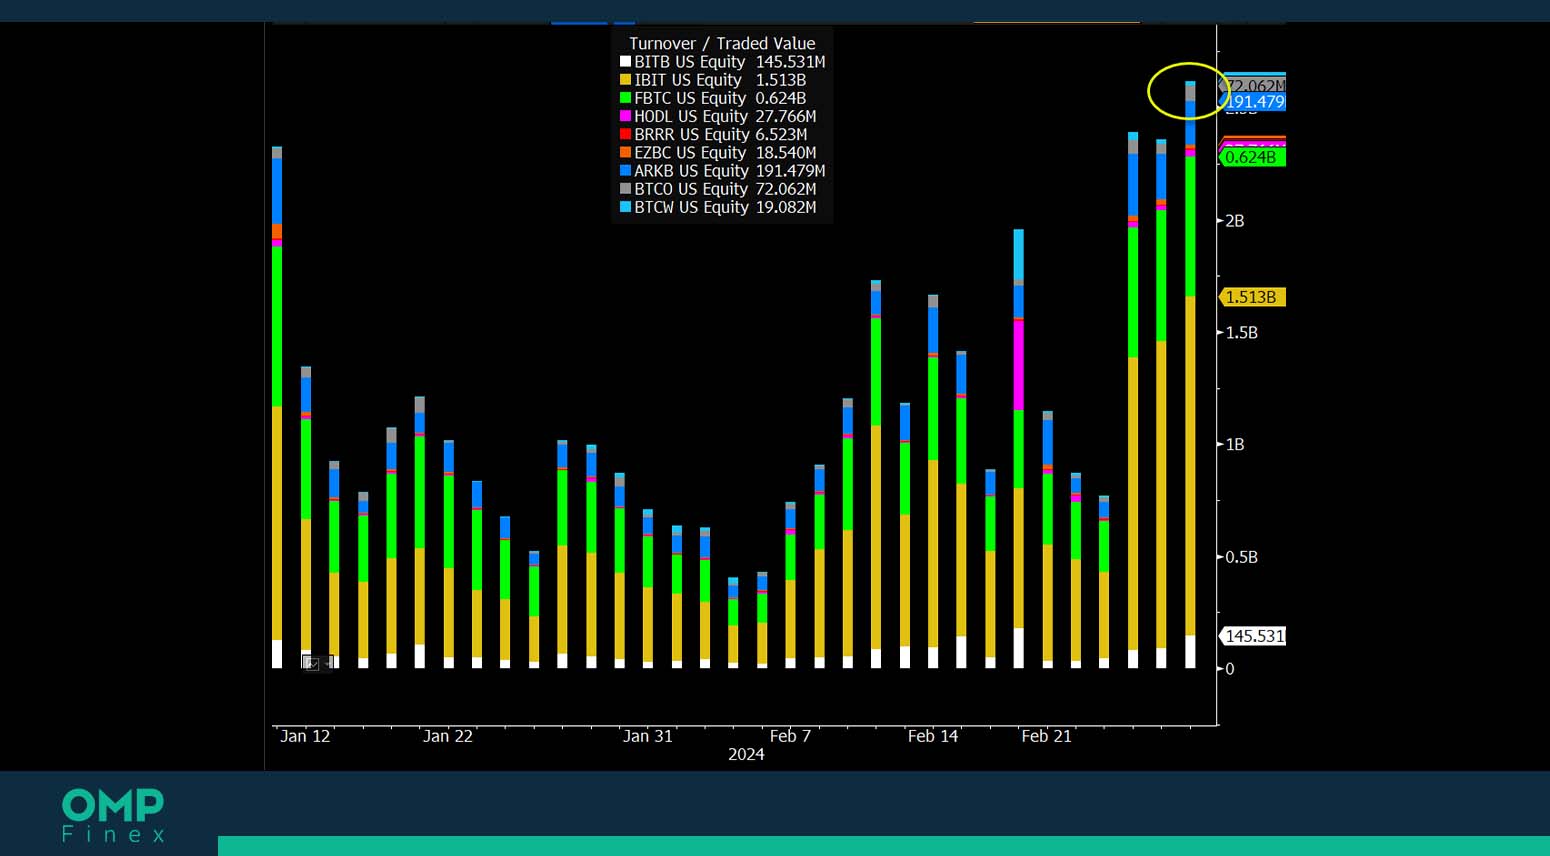Click the OMP Finex logo
Viewport: 1550px width, 856px height.
[113, 815]
